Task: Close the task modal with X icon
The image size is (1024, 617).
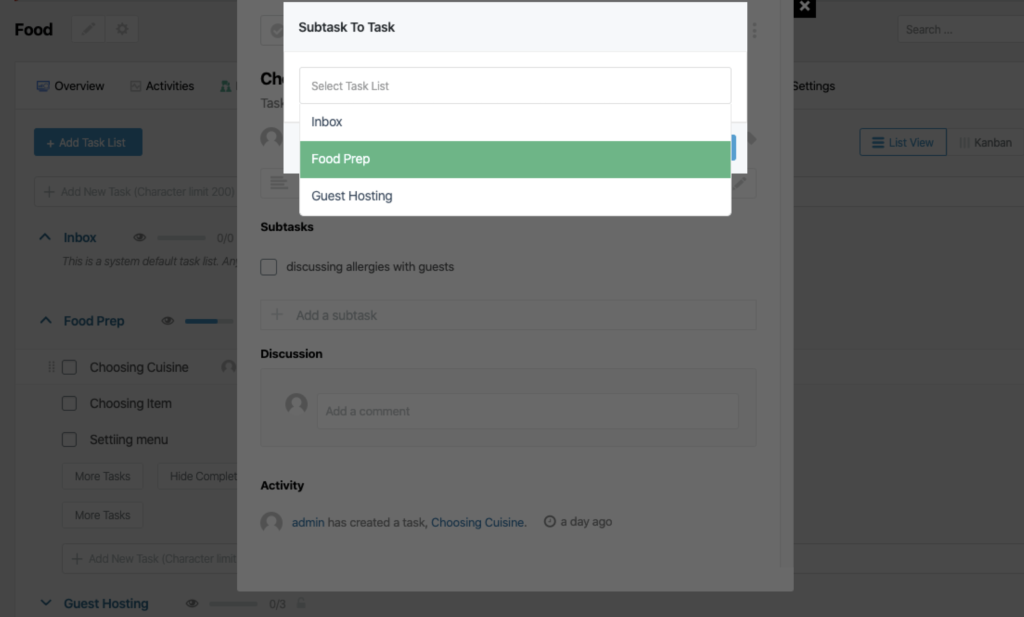Action: pos(805,7)
